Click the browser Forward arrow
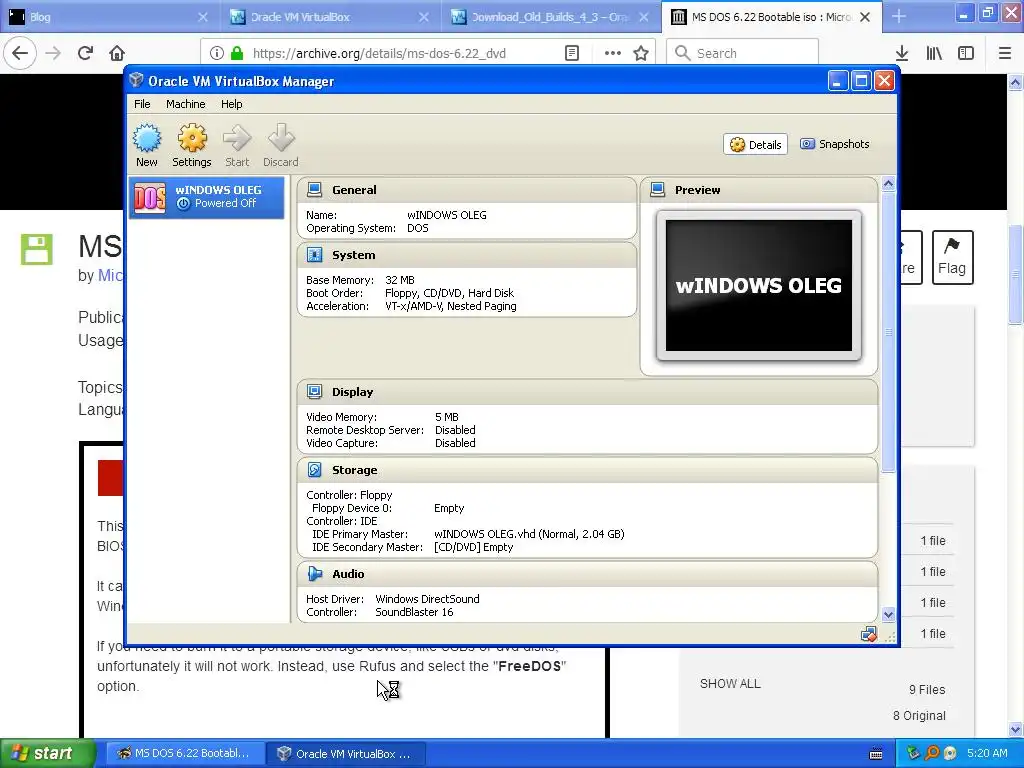The width and height of the screenshot is (1024, 768). pyautogui.click(x=53, y=53)
